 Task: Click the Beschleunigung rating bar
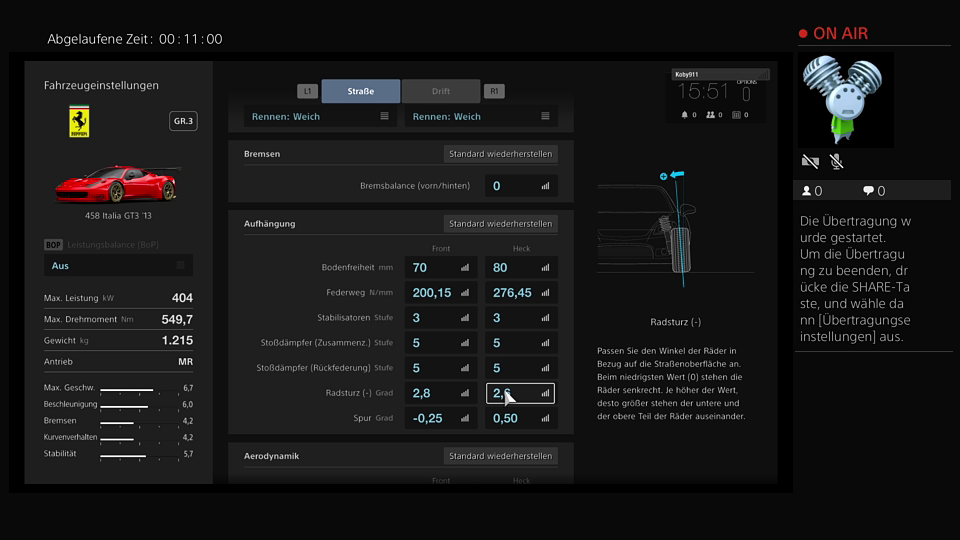[x=140, y=406]
